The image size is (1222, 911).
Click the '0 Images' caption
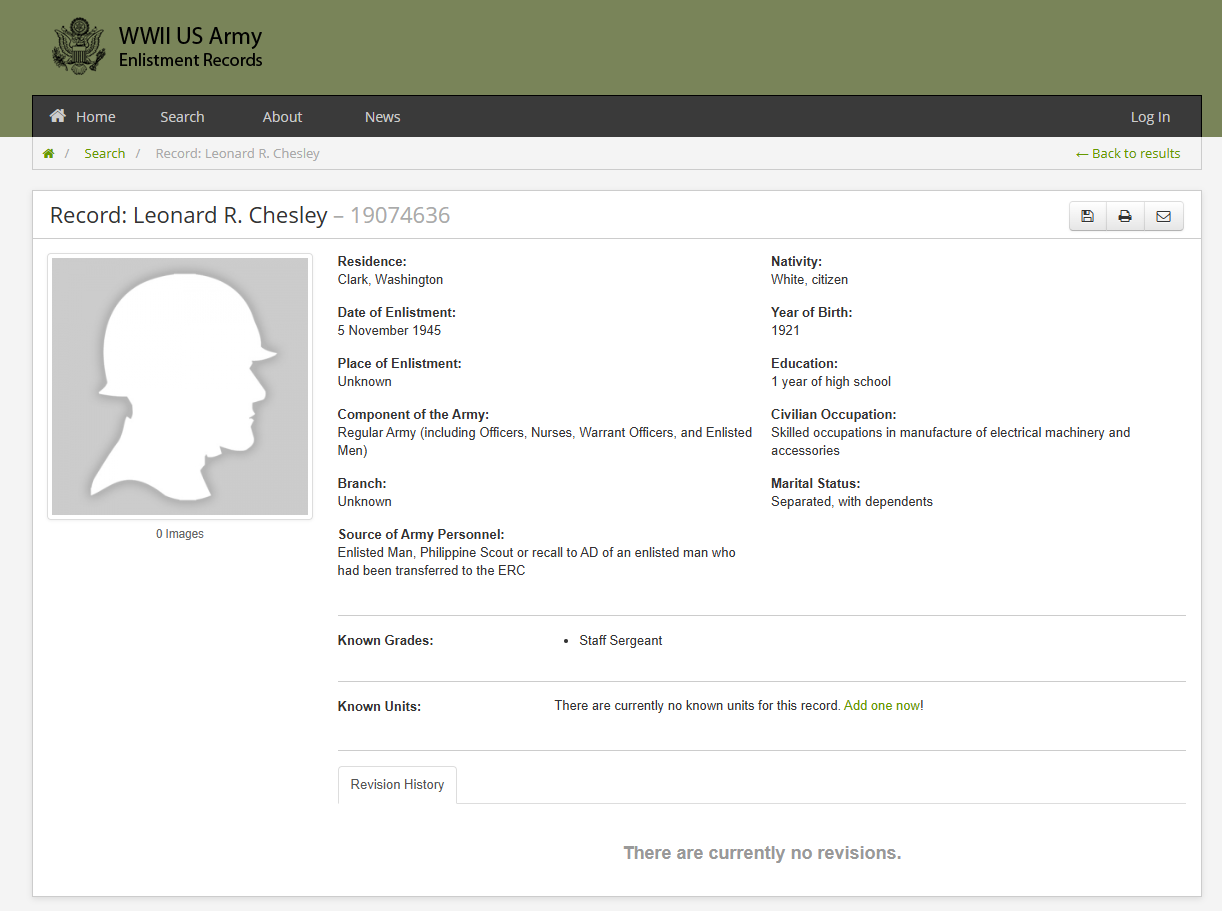(180, 534)
